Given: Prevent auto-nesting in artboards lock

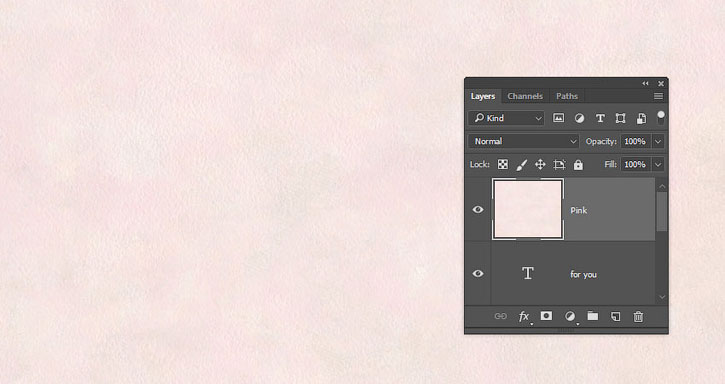Looking at the screenshot, I should [x=559, y=164].
